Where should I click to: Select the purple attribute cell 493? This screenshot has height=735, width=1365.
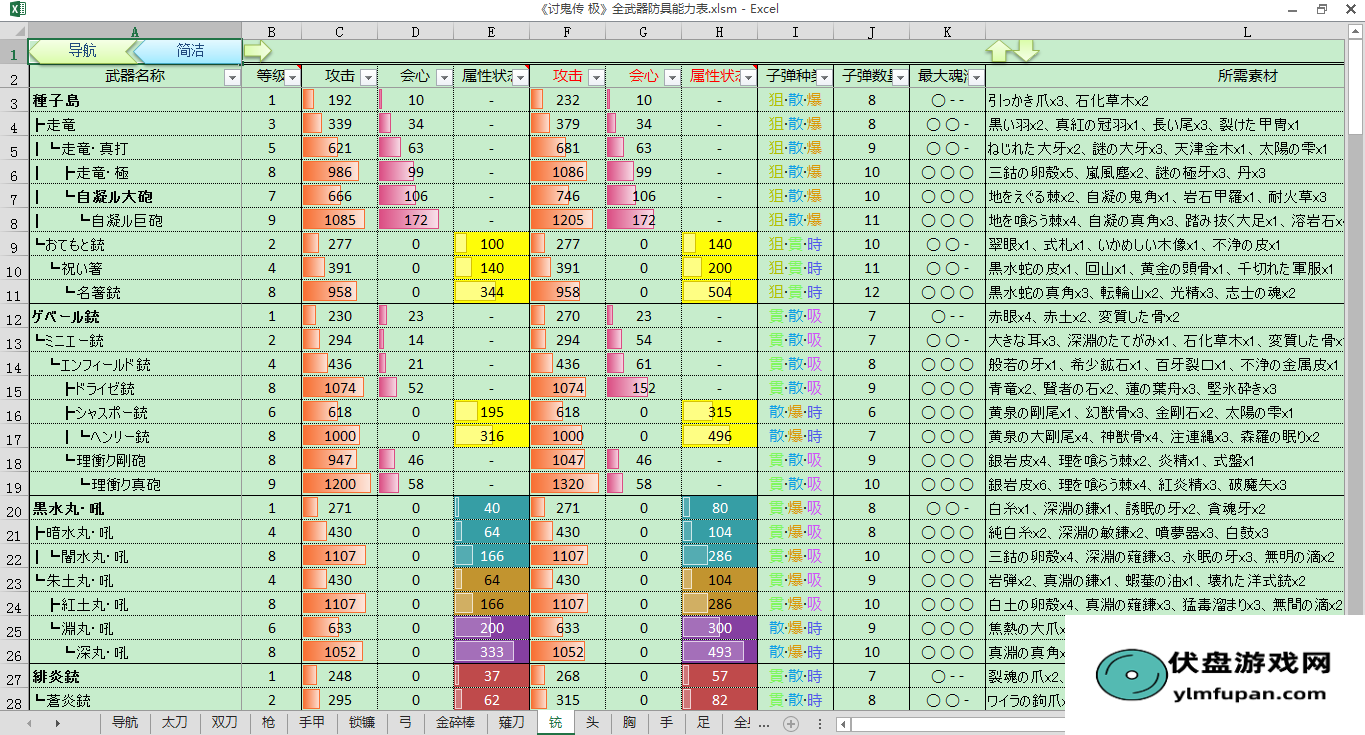(x=719, y=652)
